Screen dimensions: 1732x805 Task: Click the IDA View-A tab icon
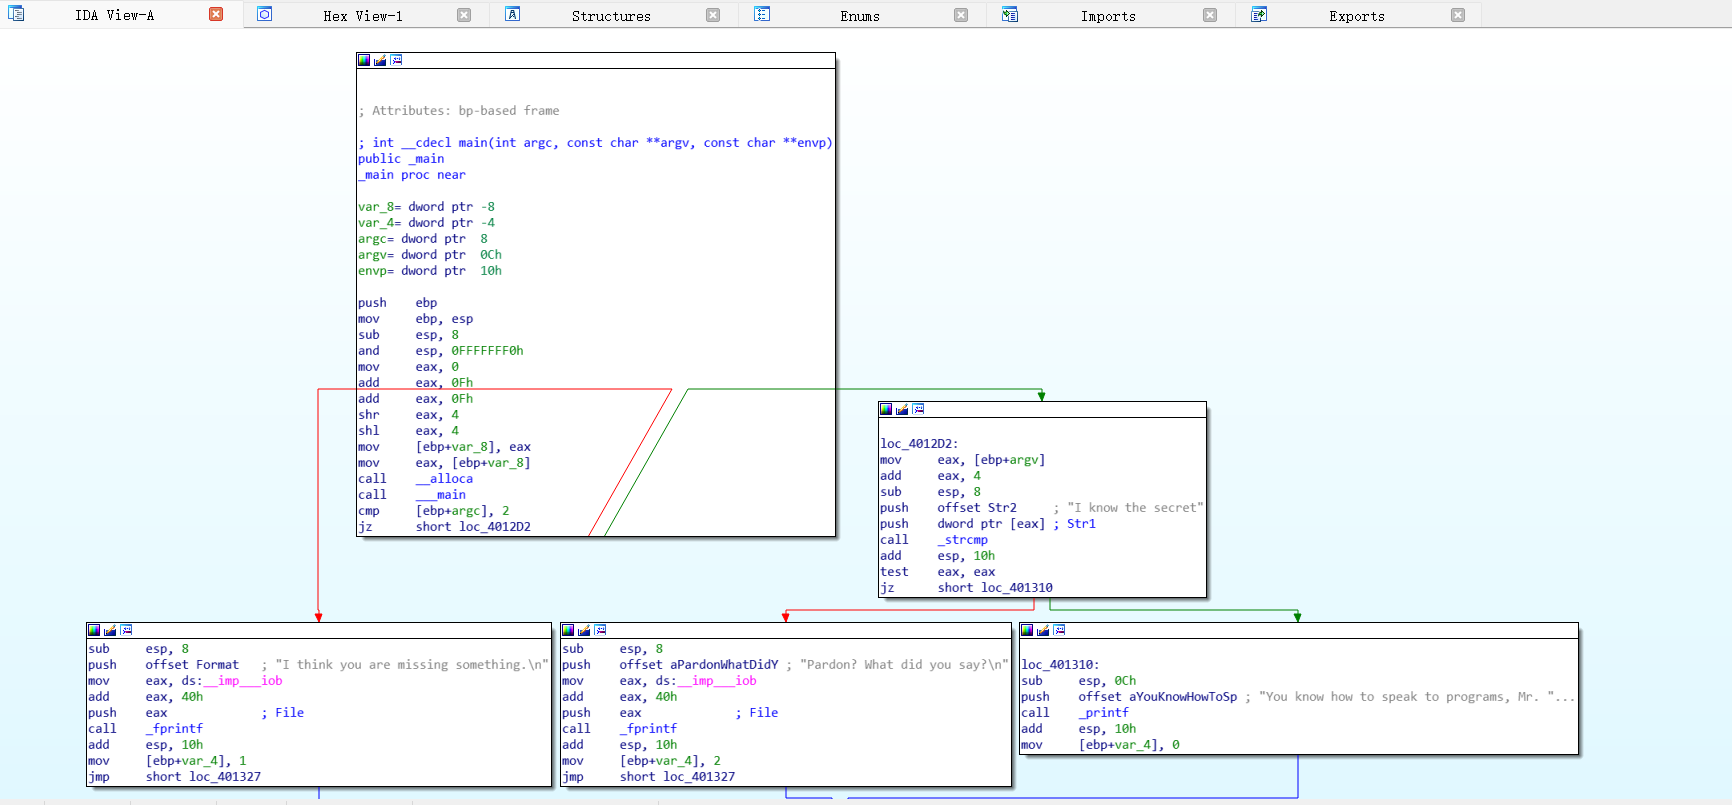pyautogui.click(x=16, y=15)
